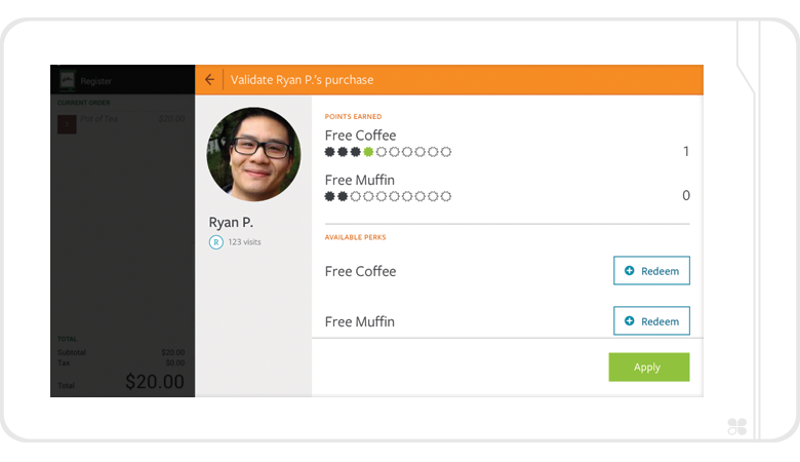Go back using the orange header arrow
Image resolution: width=800 pixels, height=462 pixels.
pos(209,80)
